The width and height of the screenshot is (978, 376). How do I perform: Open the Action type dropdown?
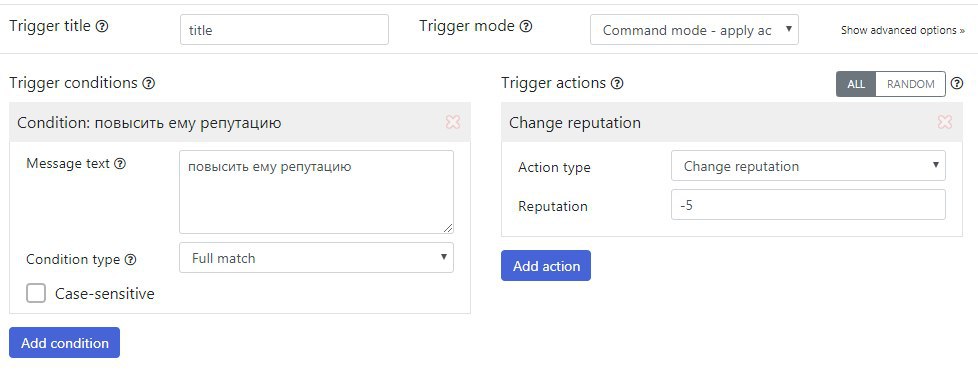pos(808,166)
